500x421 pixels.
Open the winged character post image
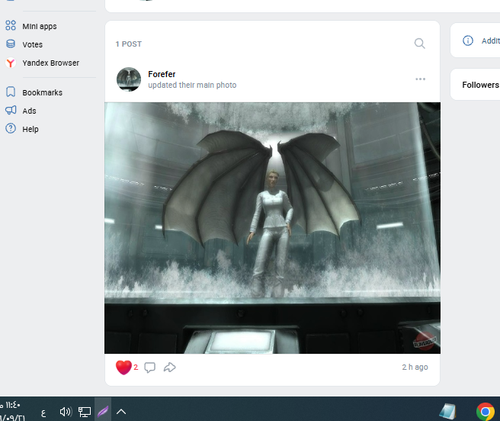[272, 228]
